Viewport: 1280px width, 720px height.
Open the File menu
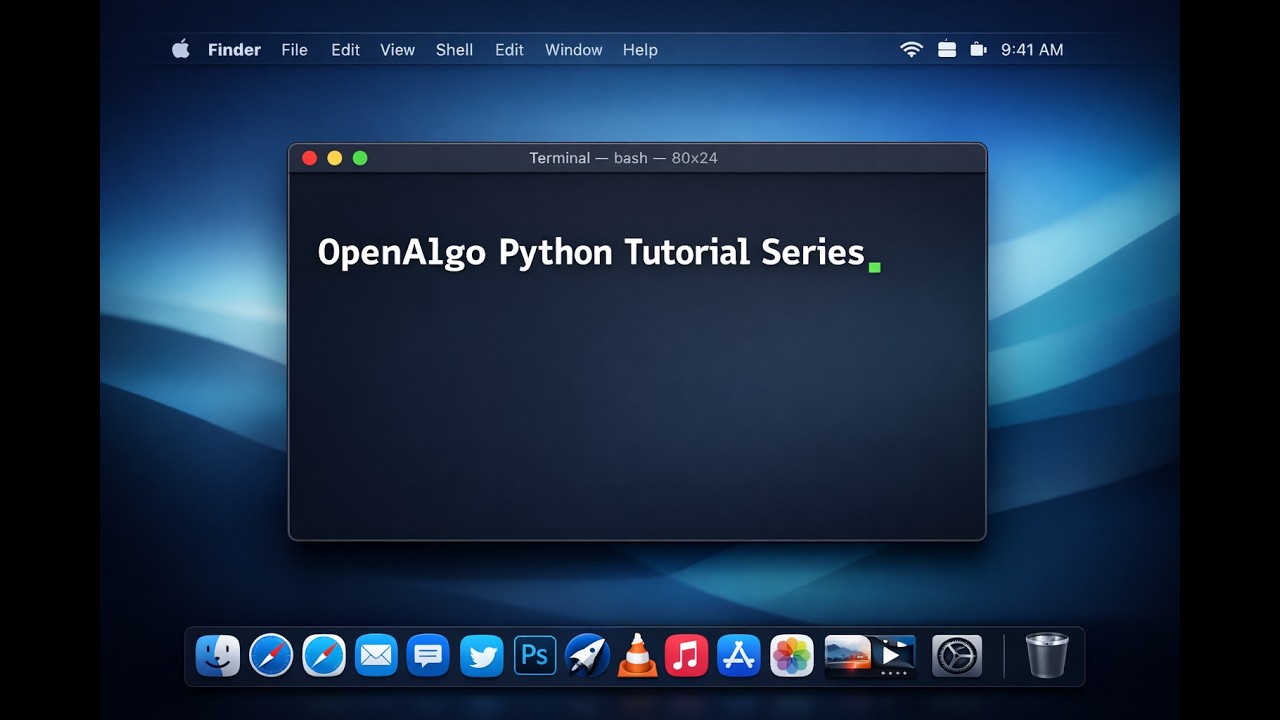click(x=294, y=50)
